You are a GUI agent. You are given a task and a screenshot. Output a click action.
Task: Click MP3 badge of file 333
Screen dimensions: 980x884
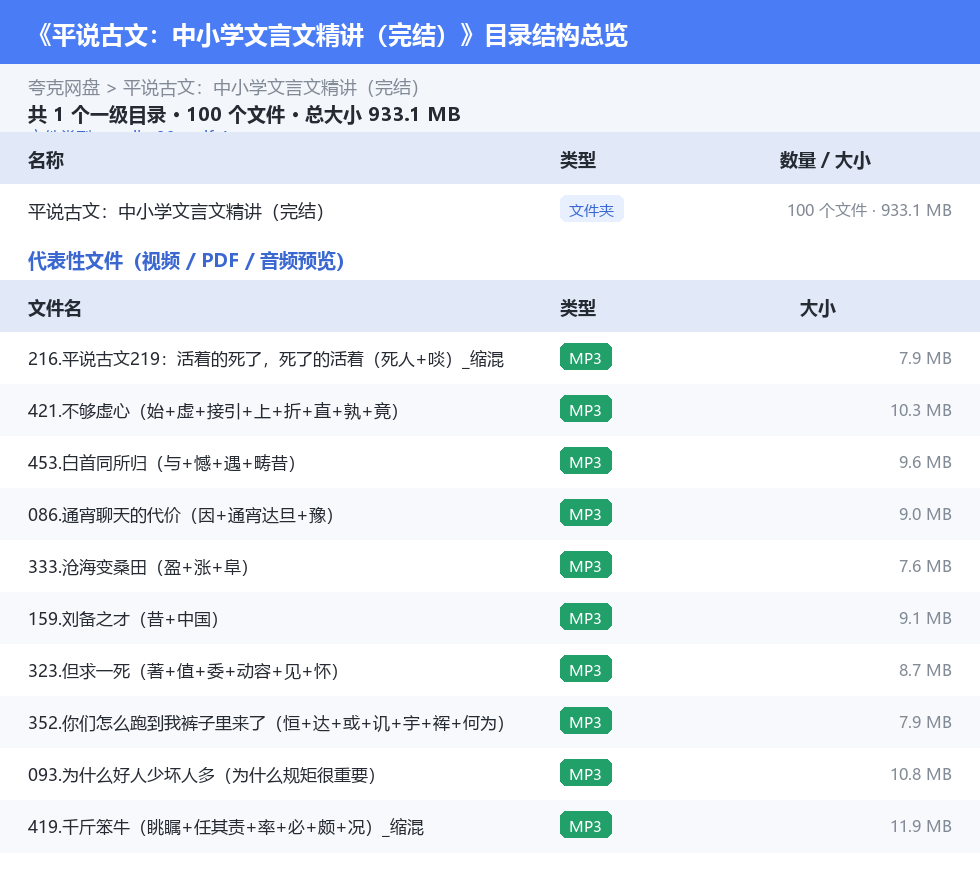point(586,565)
